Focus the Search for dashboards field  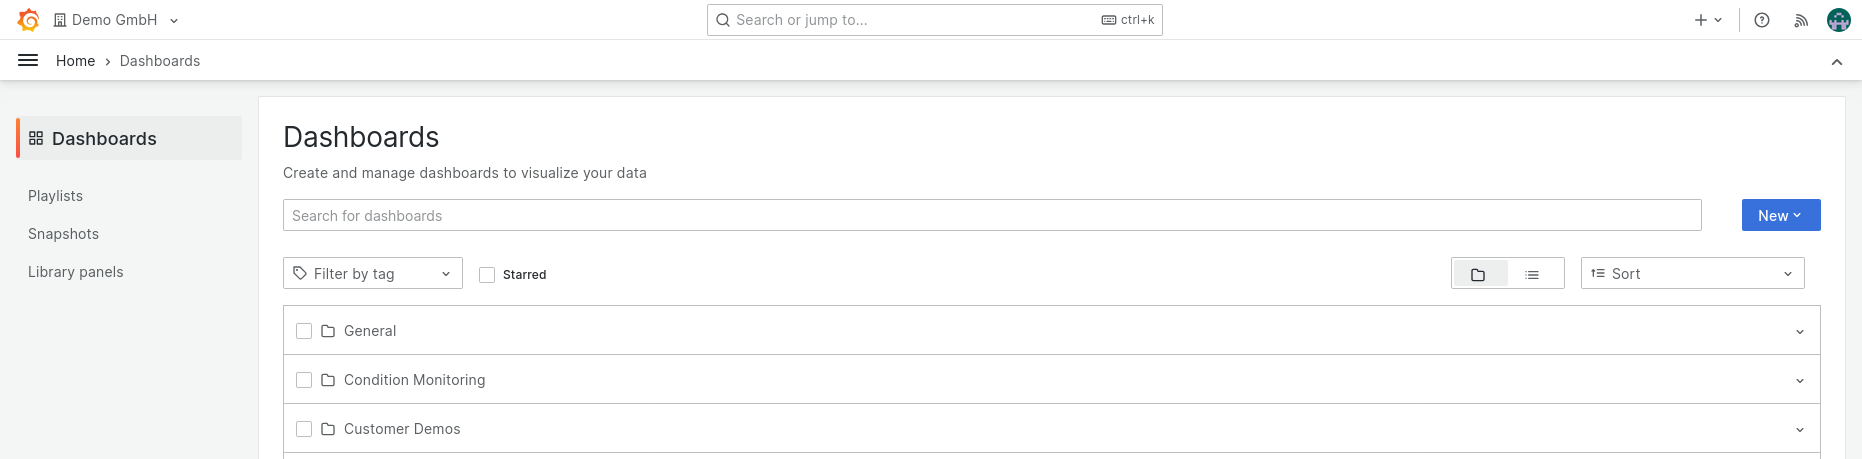(x=991, y=216)
